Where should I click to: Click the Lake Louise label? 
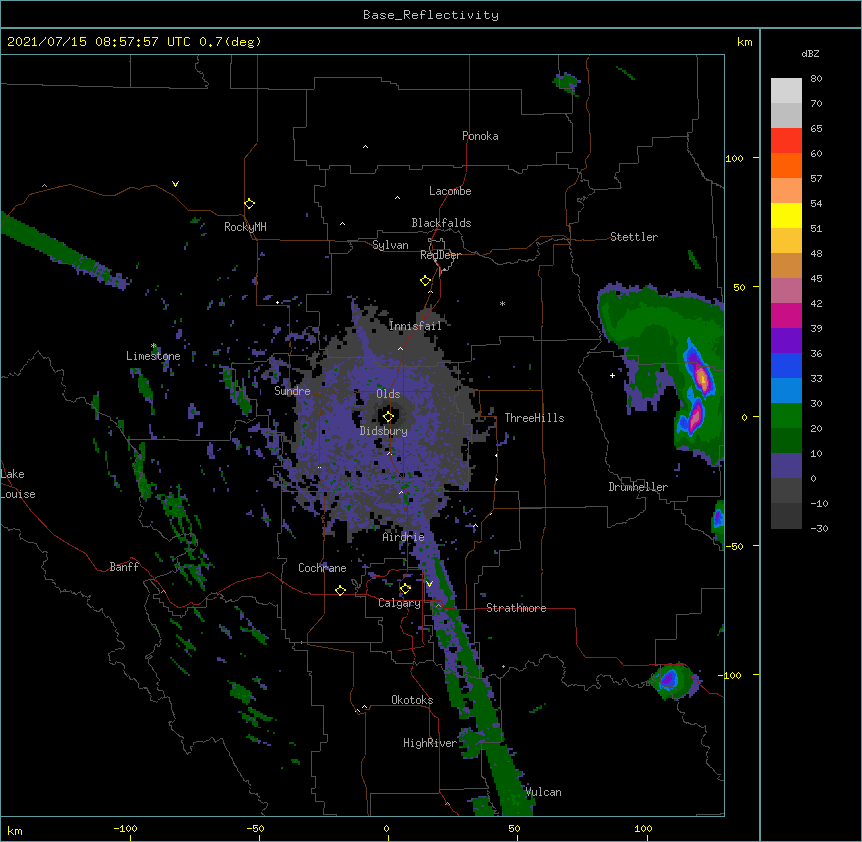click(18, 484)
